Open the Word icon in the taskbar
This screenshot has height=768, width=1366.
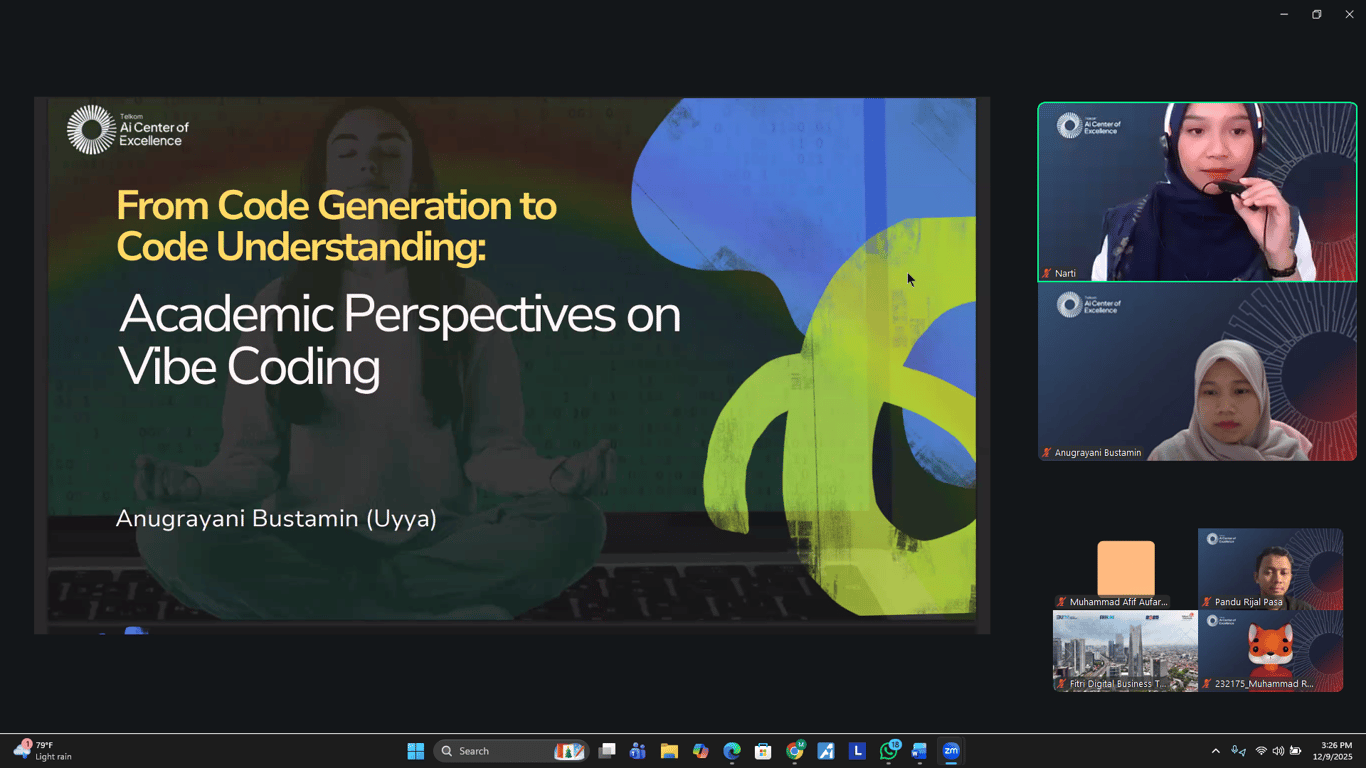920,751
